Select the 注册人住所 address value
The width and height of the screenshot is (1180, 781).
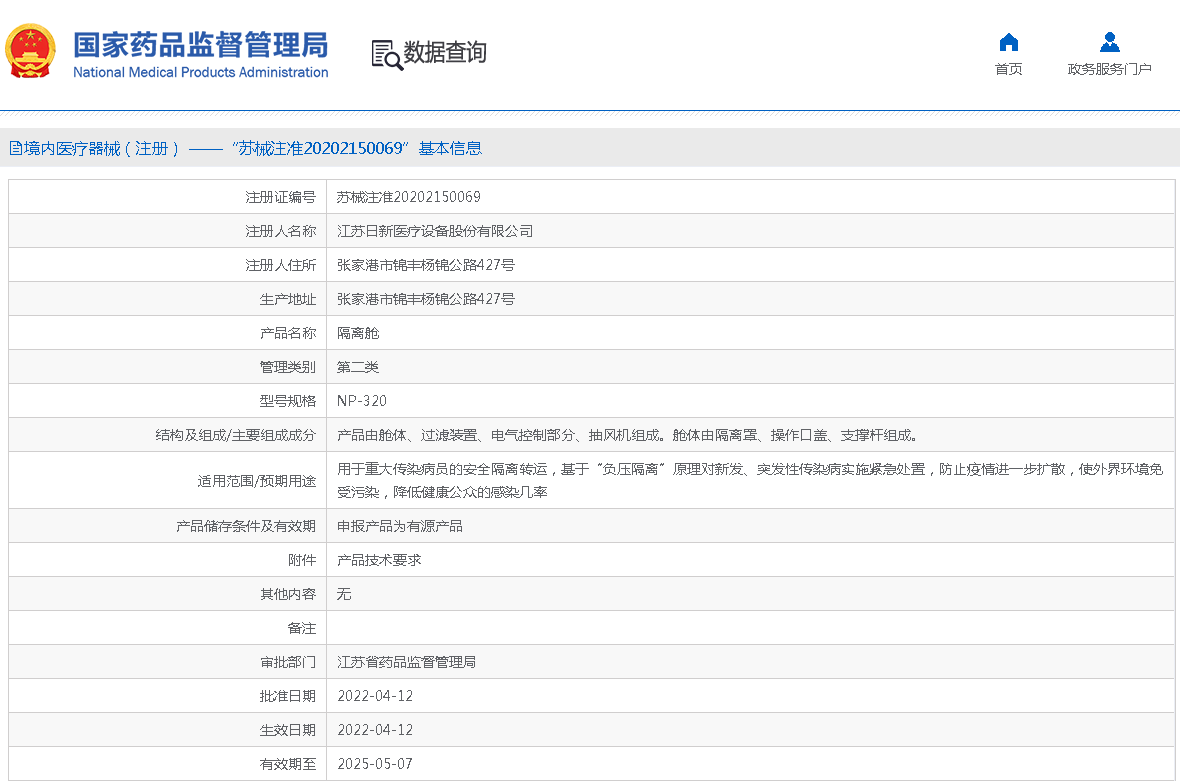[426, 265]
